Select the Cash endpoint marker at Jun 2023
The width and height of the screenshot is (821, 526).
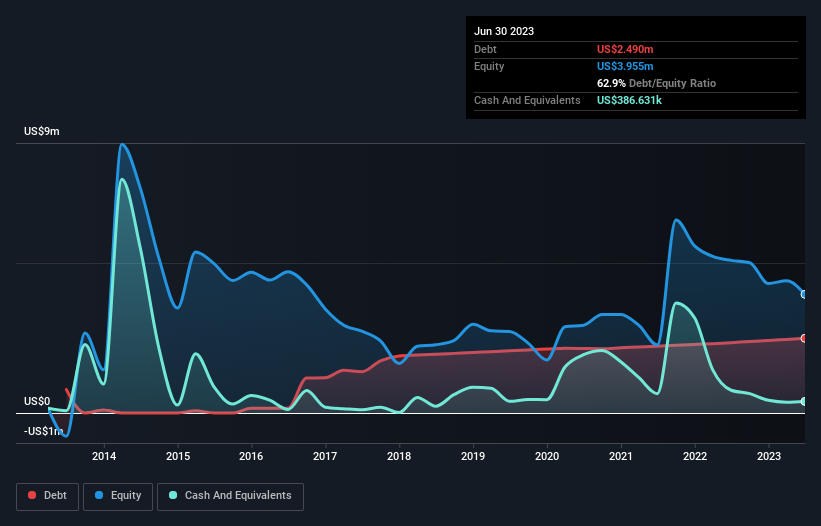click(x=804, y=401)
